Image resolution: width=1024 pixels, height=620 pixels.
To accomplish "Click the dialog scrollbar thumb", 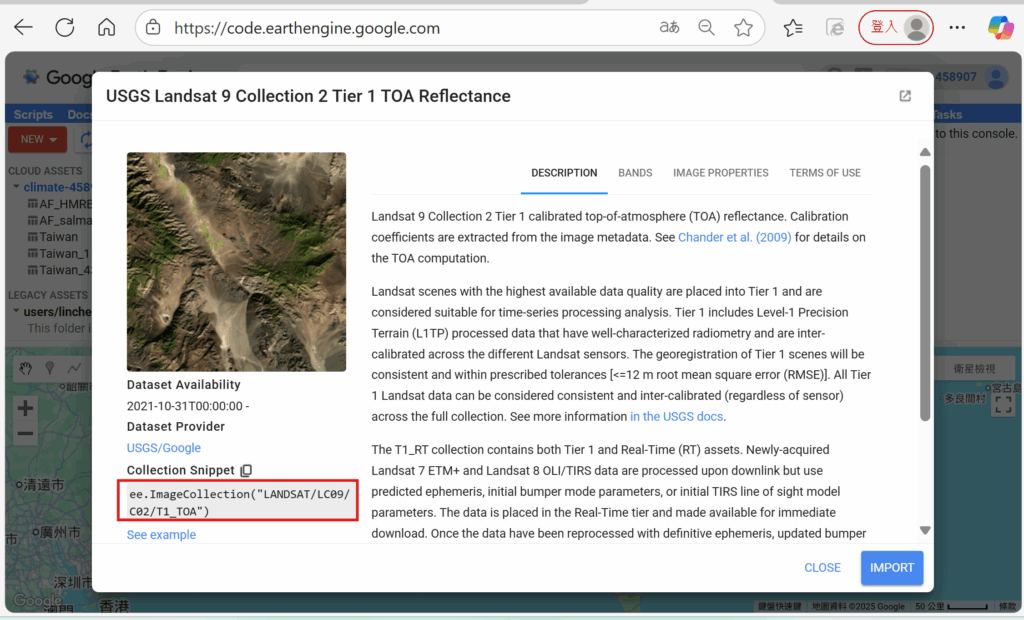I will pos(925,293).
